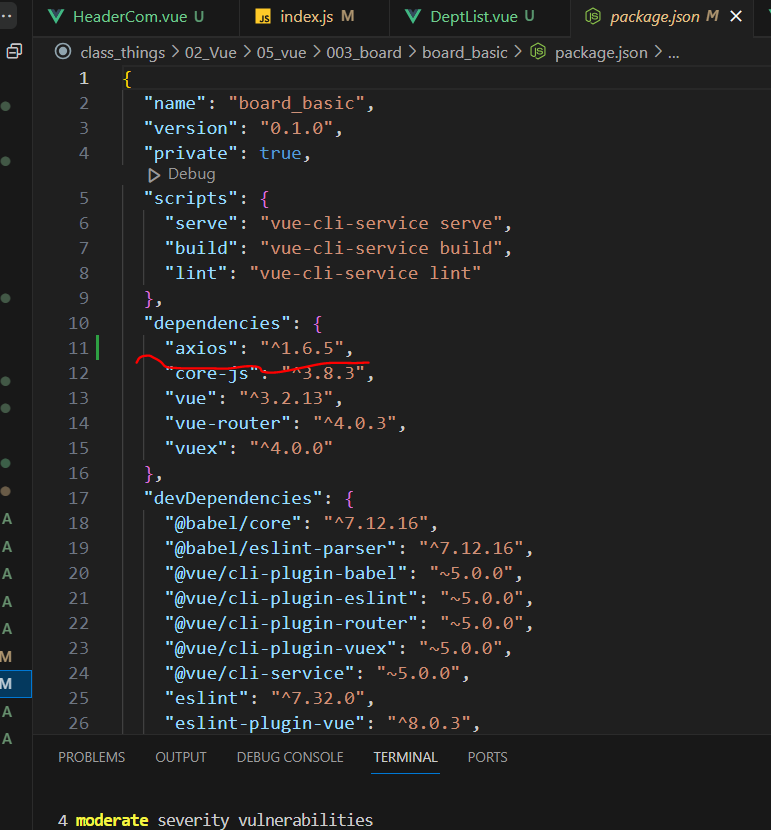Open the ellipsis menu in sidebar header
This screenshot has width=771, height=830.
(7, 16)
